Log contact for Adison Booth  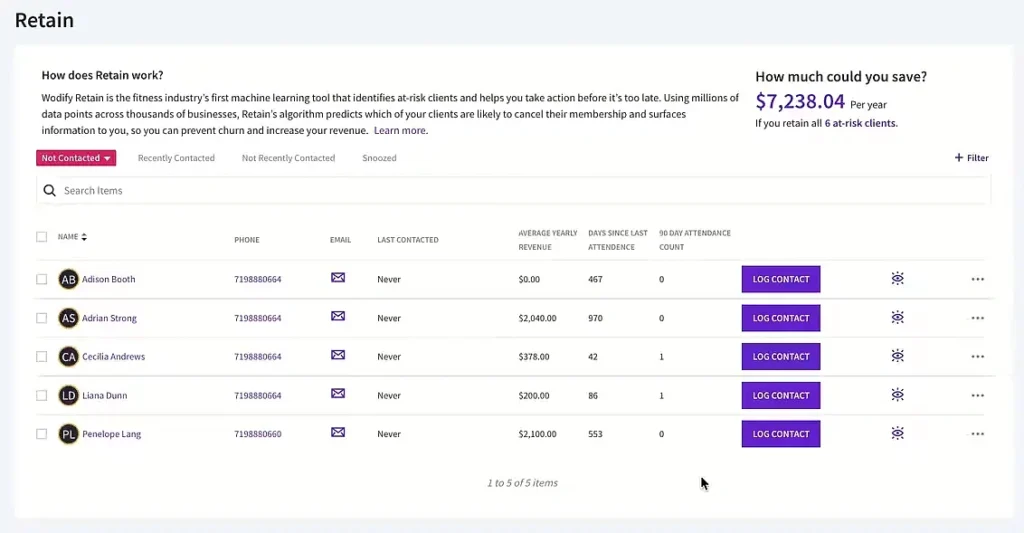click(x=780, y=279)
